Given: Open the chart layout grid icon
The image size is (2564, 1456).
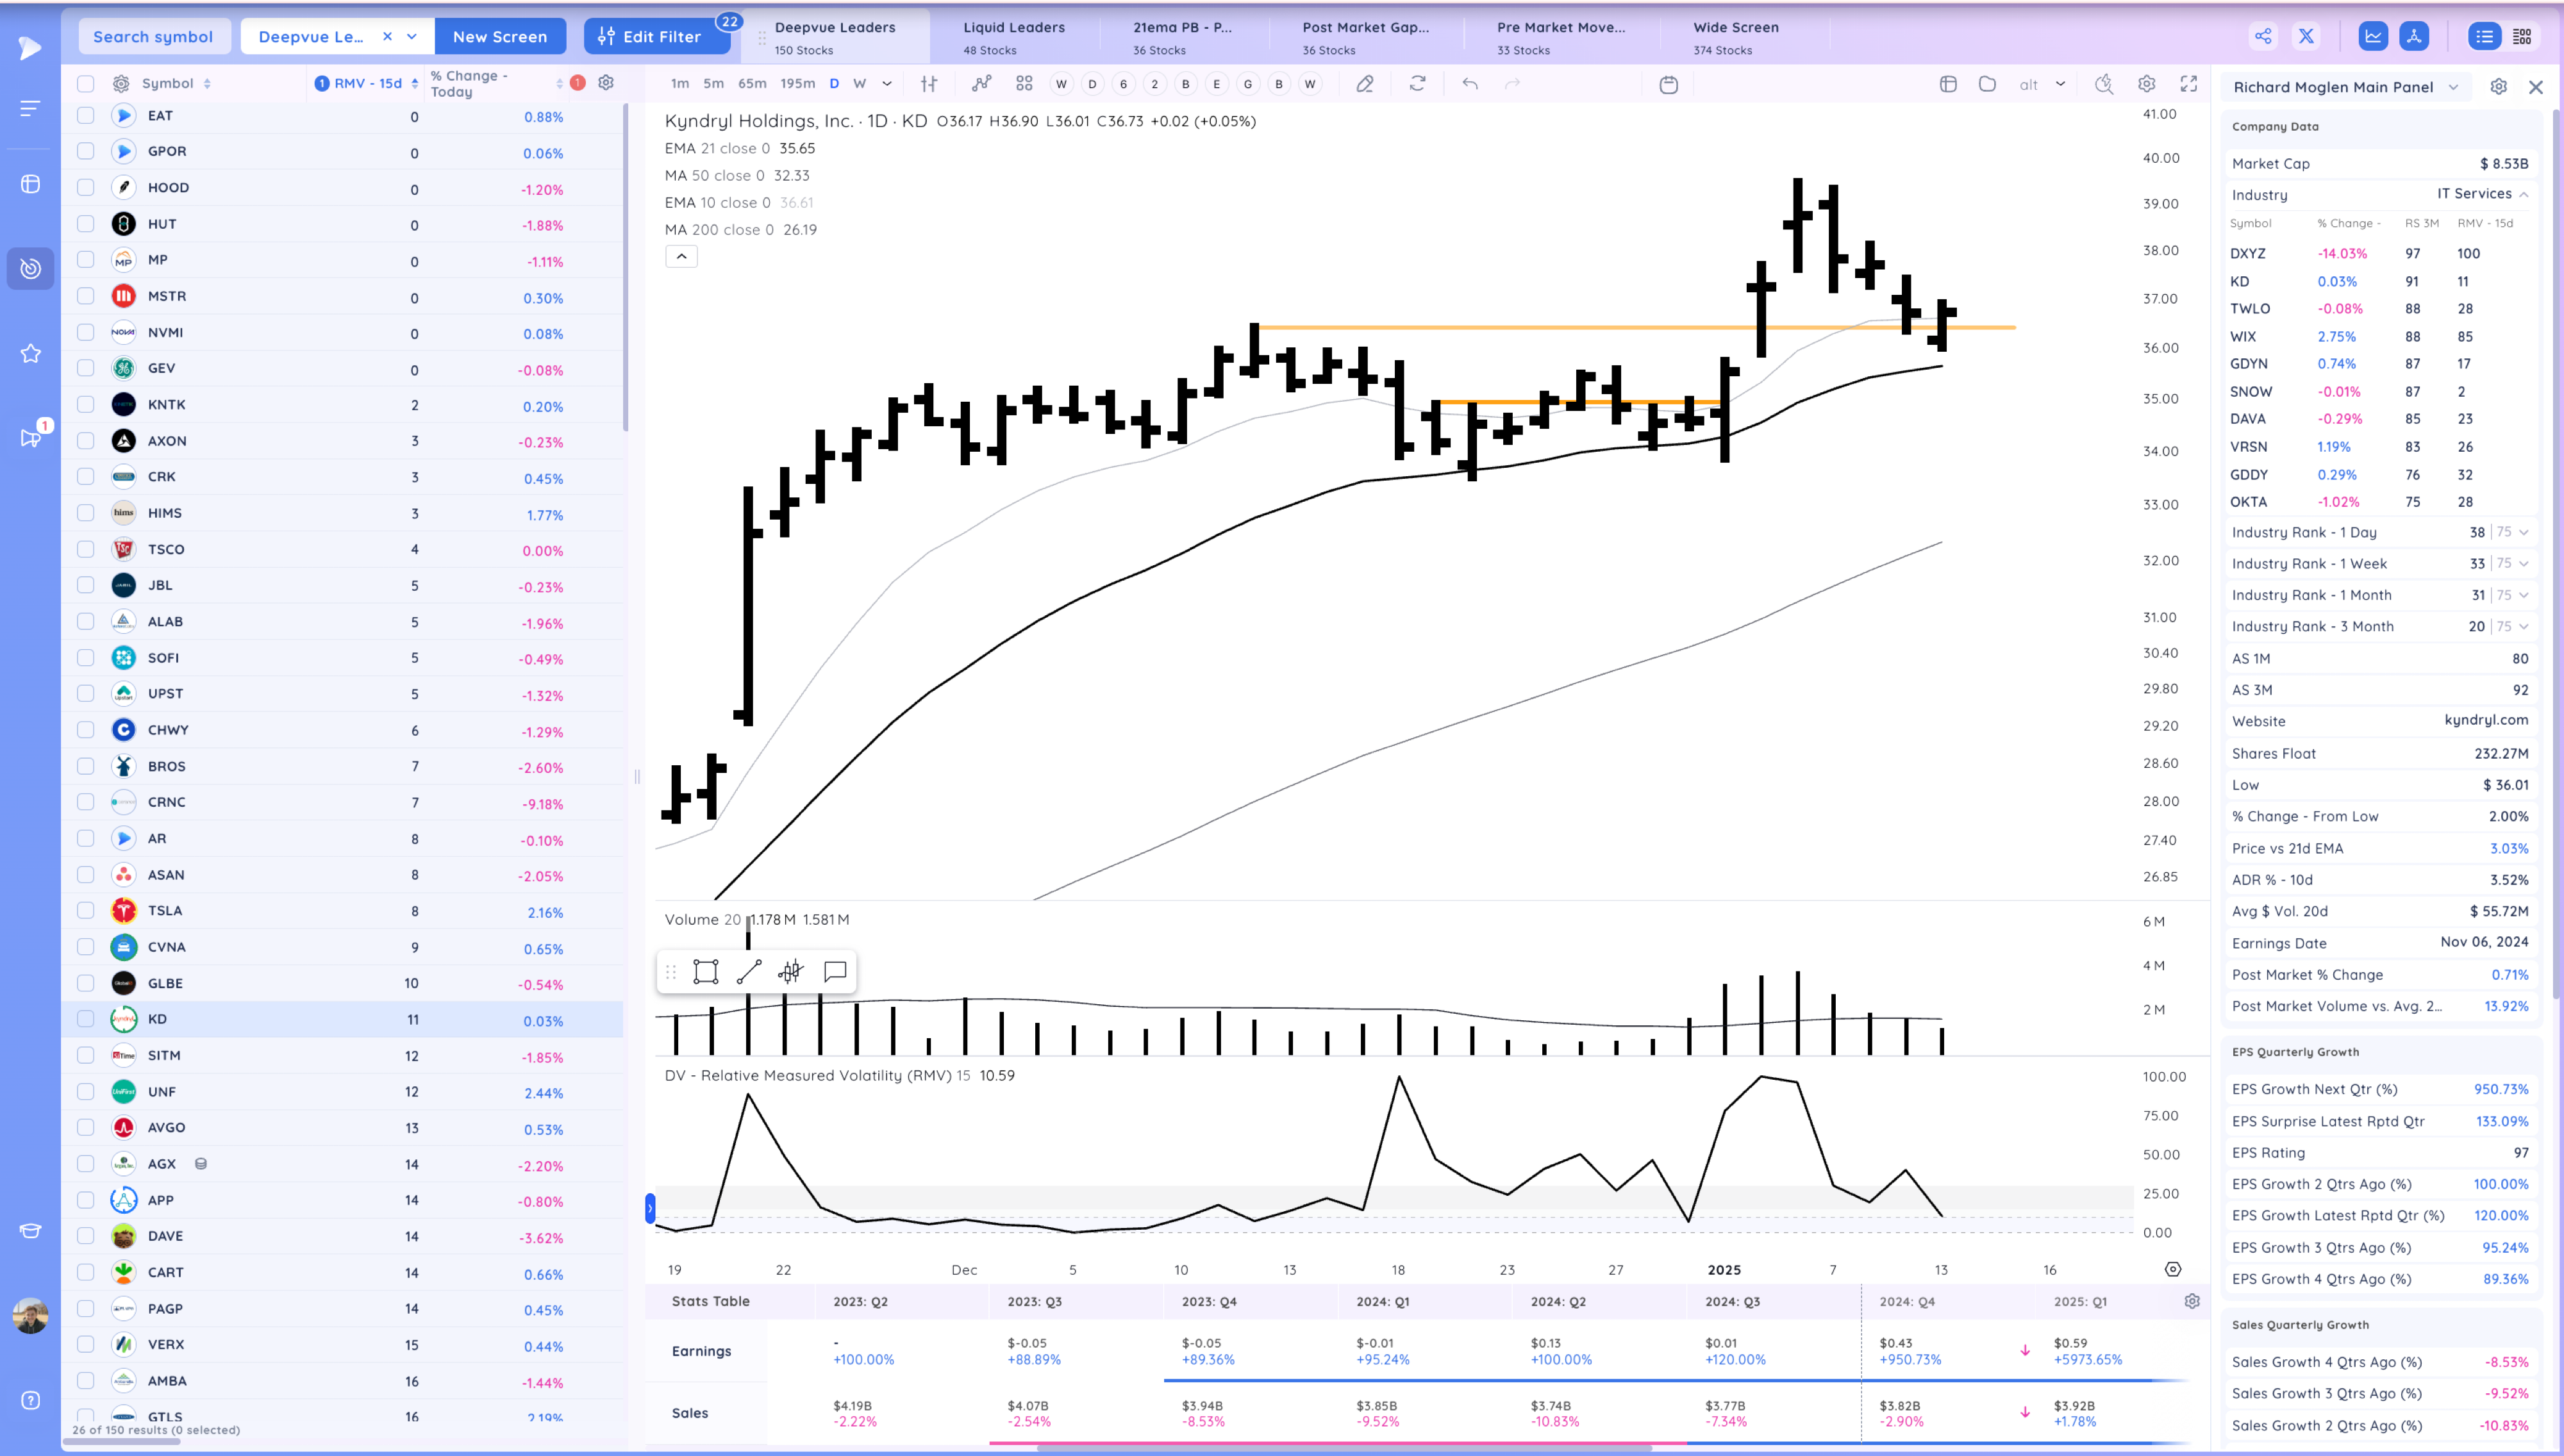Looking at the screenshot, I should pyautogui.click(x=1024, y=84).
